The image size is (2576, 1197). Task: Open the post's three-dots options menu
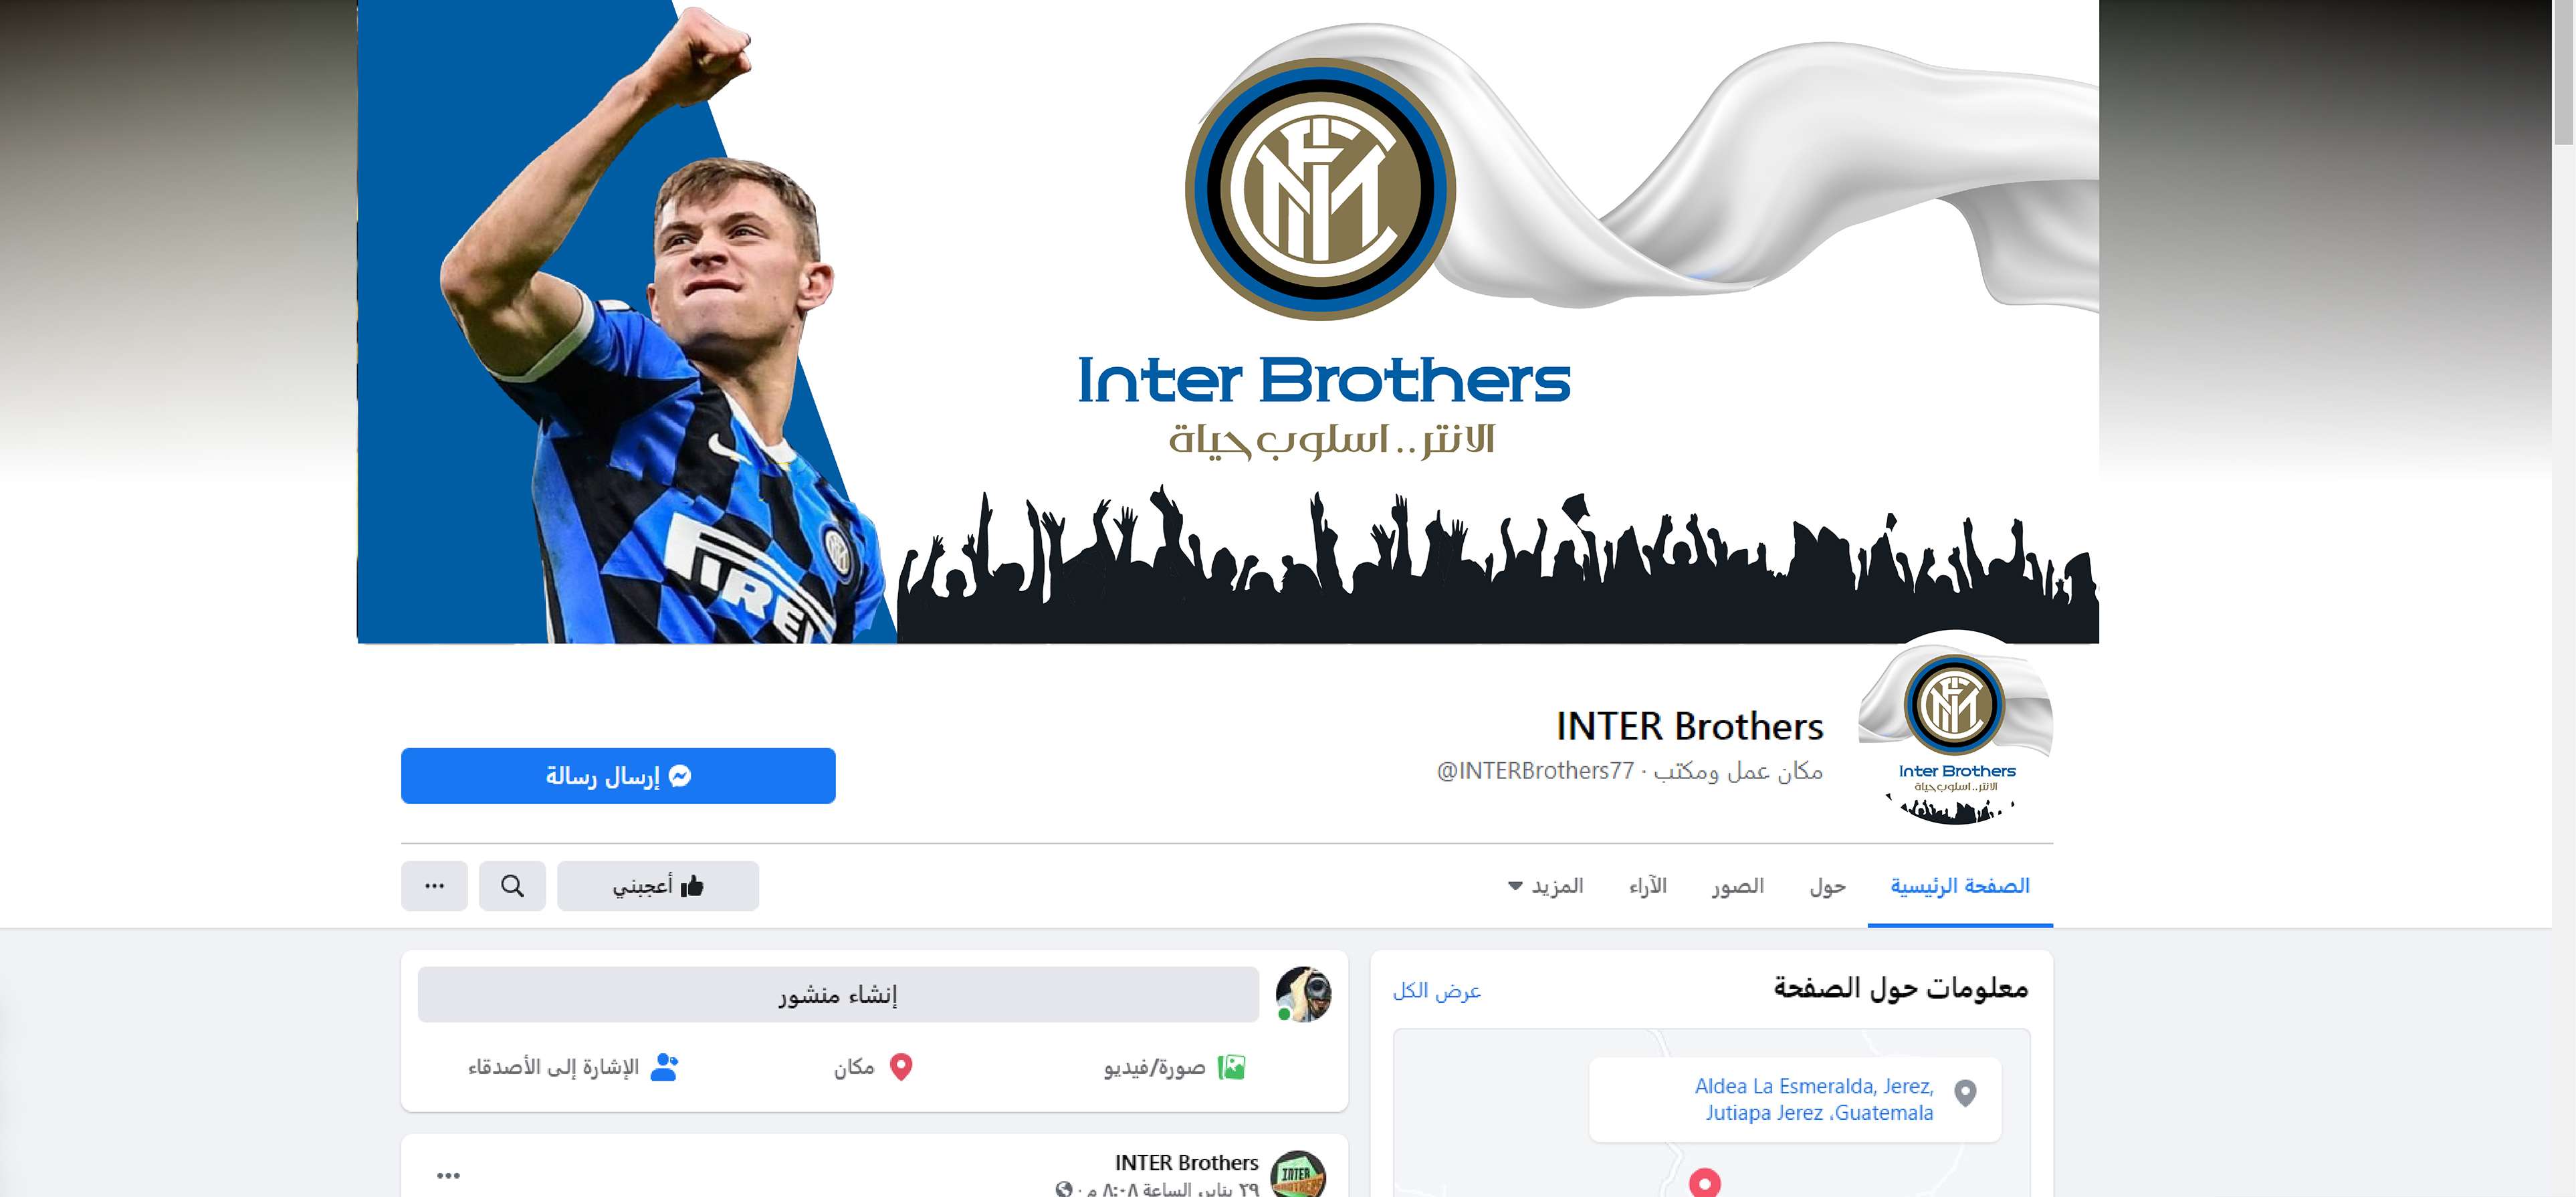click(449, 1175)
